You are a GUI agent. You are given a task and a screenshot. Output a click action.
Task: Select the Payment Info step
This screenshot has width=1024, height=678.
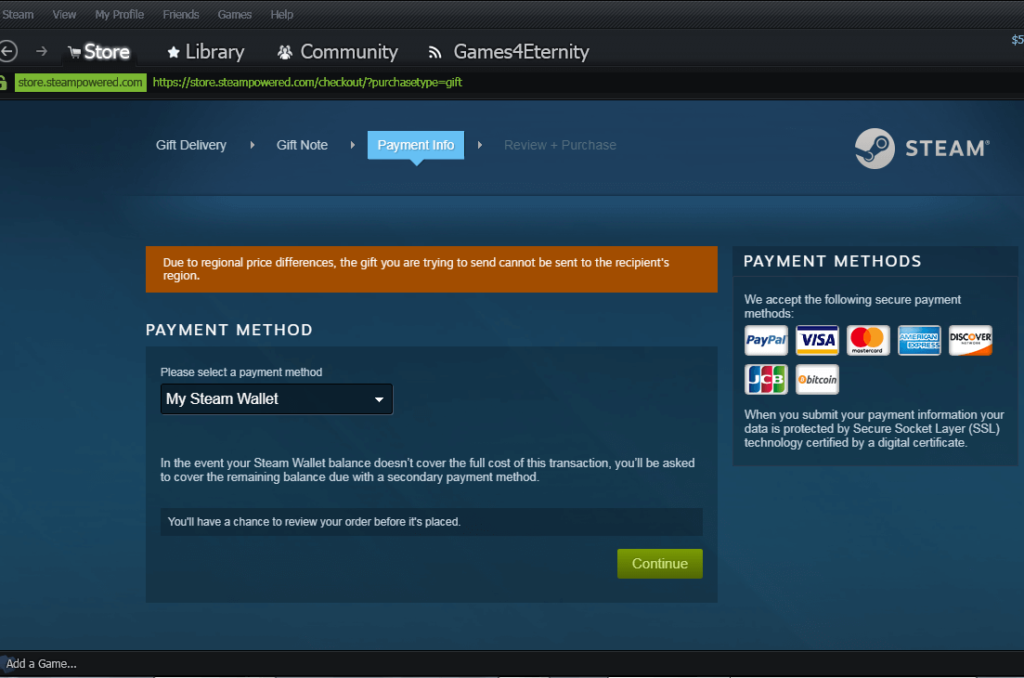[x=415, y=145]
